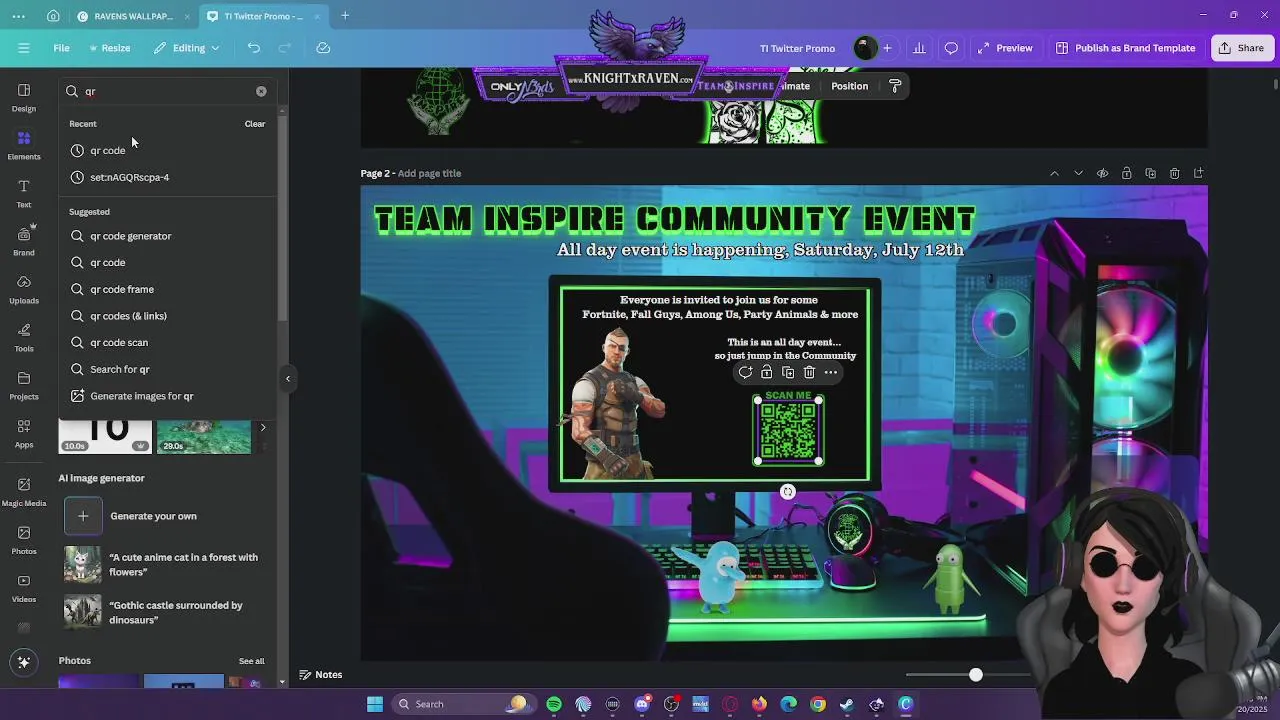
Task: Select recent search 'set:nAGQRscpa-4'
Action: [166, 177]
